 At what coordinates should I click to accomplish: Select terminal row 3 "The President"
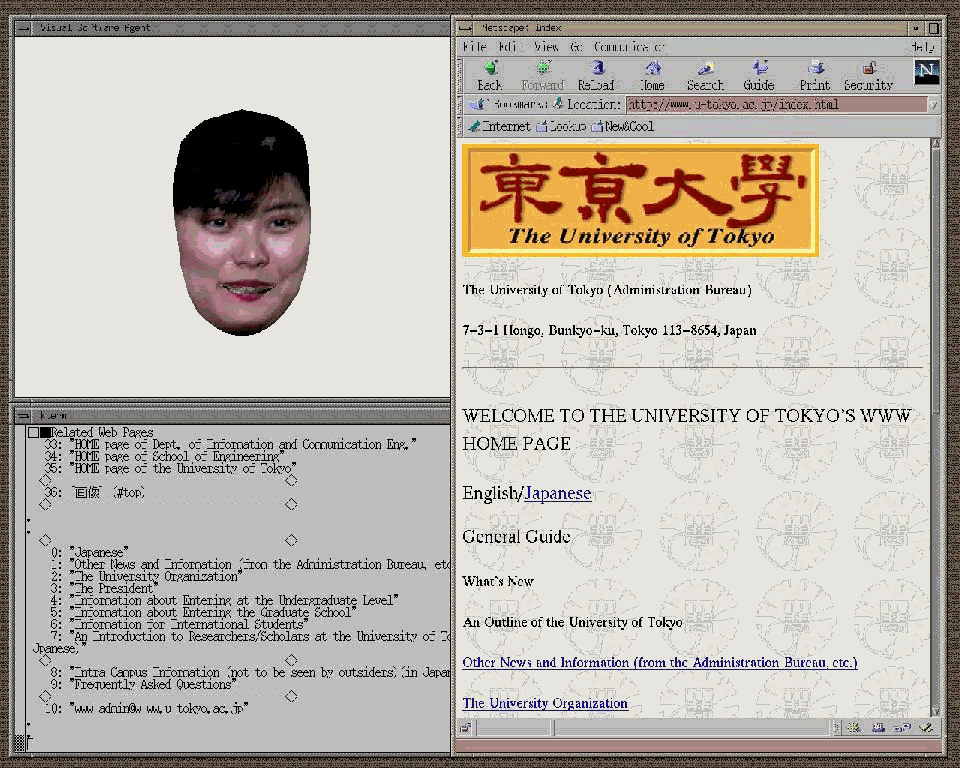pos(105,589)
